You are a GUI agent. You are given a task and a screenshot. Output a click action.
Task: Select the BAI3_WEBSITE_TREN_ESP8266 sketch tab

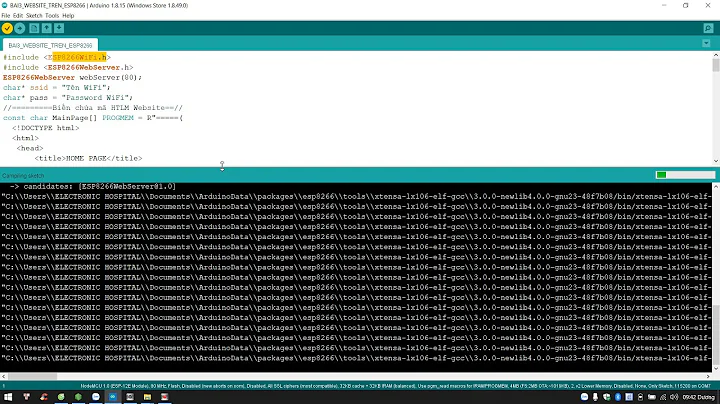click(49, 46)
